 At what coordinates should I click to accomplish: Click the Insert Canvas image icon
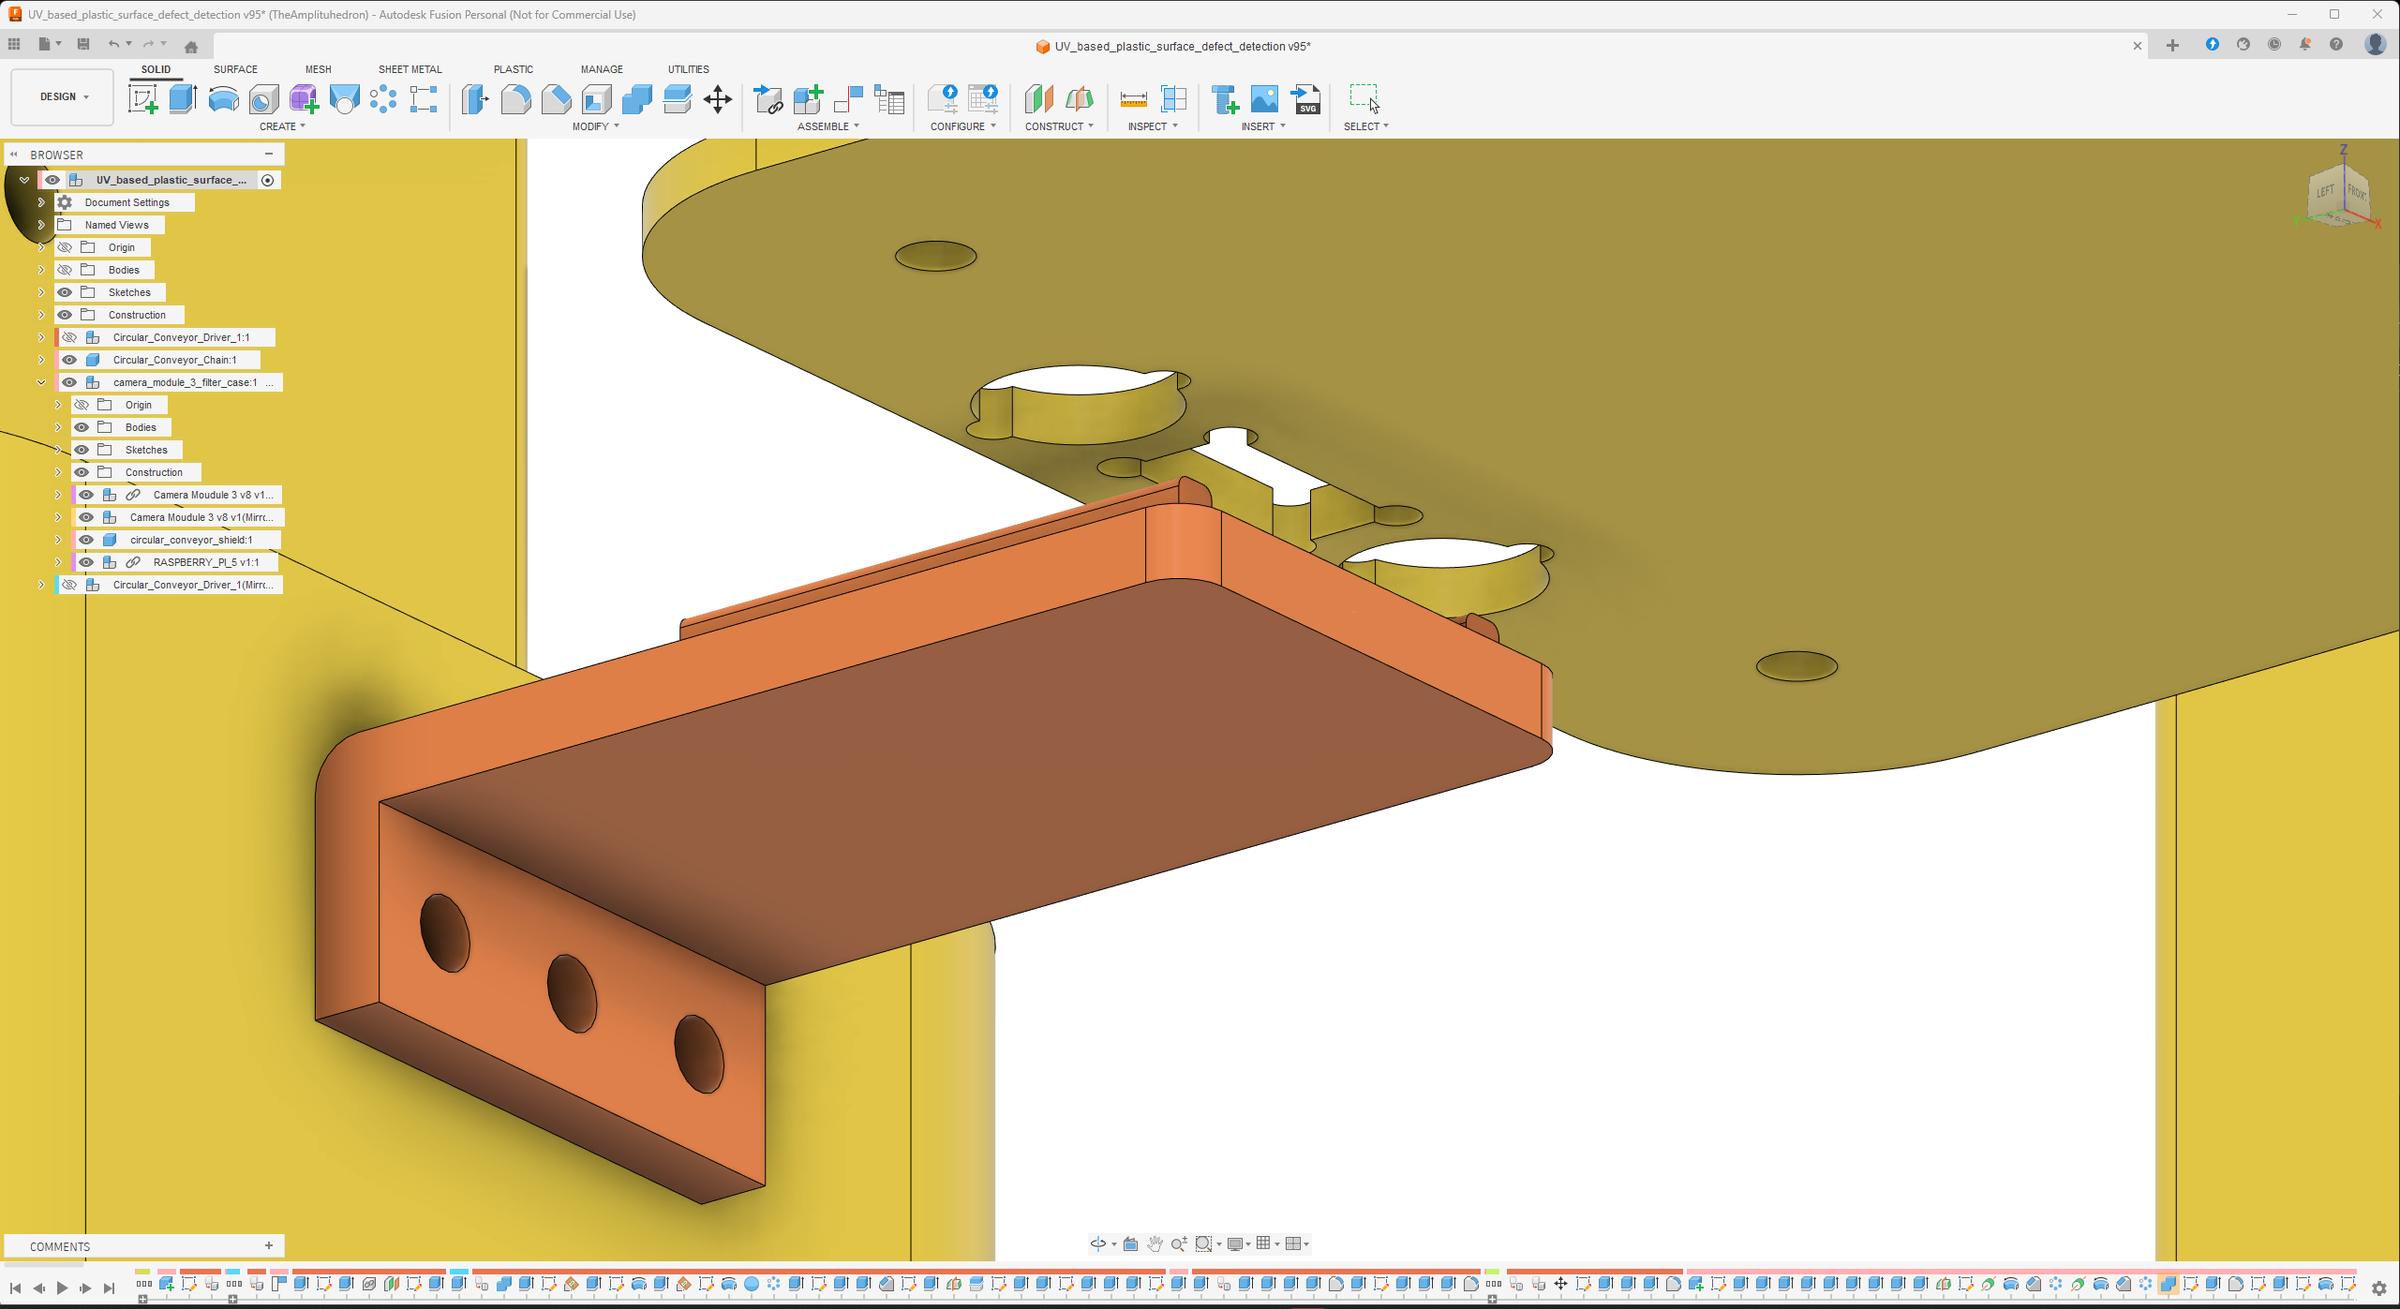[x=1265, y=99]
